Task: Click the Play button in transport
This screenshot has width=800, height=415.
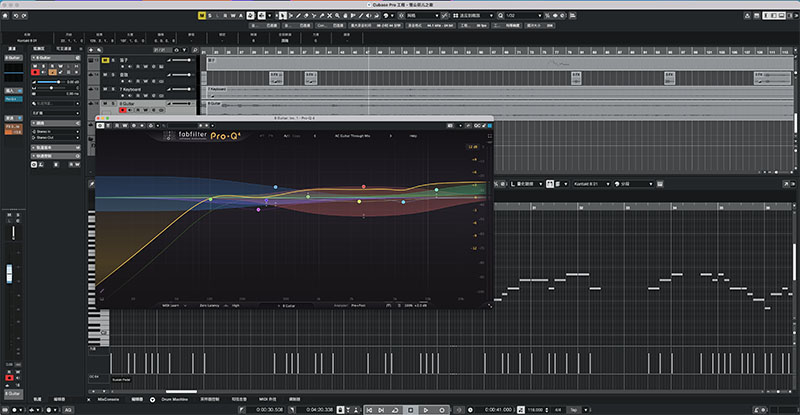Action: point(426,410)
